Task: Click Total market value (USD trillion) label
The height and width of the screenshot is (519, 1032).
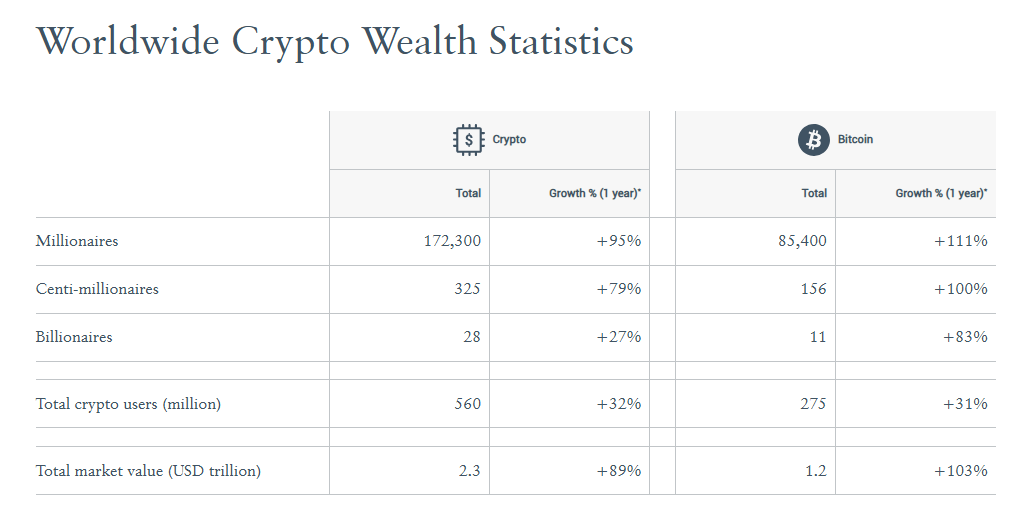Action: (x=148, y=471)
